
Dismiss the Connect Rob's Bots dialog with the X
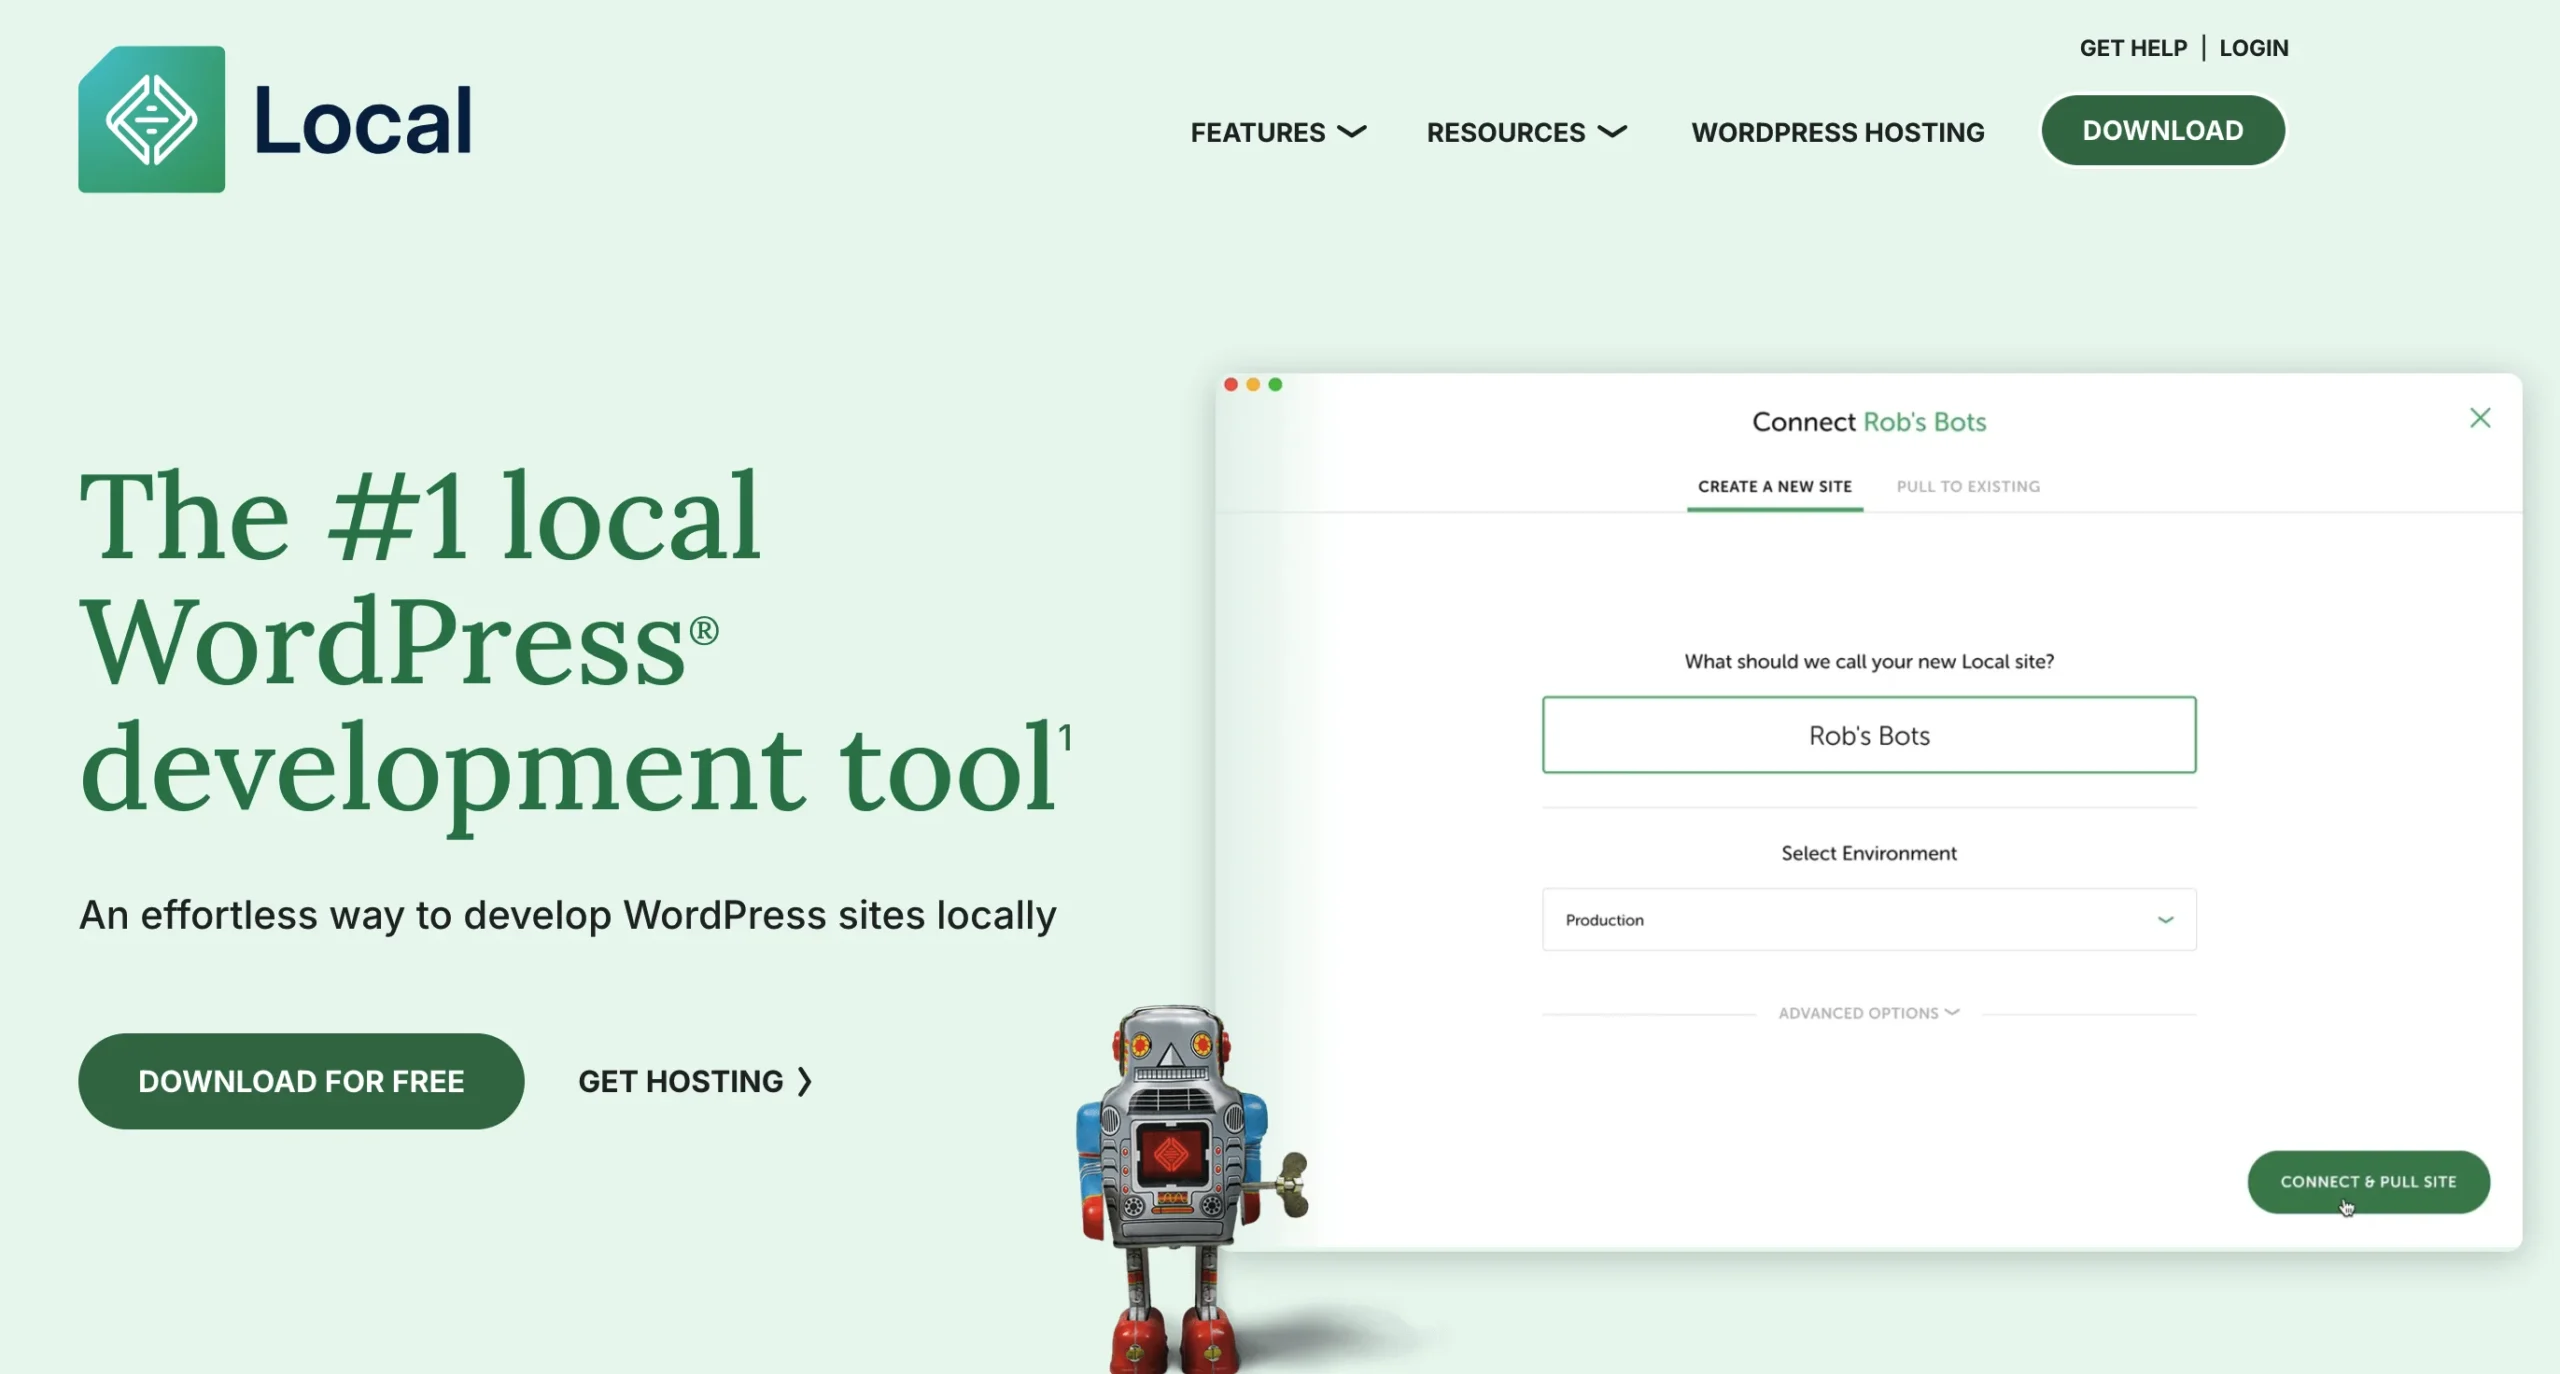[x=2481, y=417]
